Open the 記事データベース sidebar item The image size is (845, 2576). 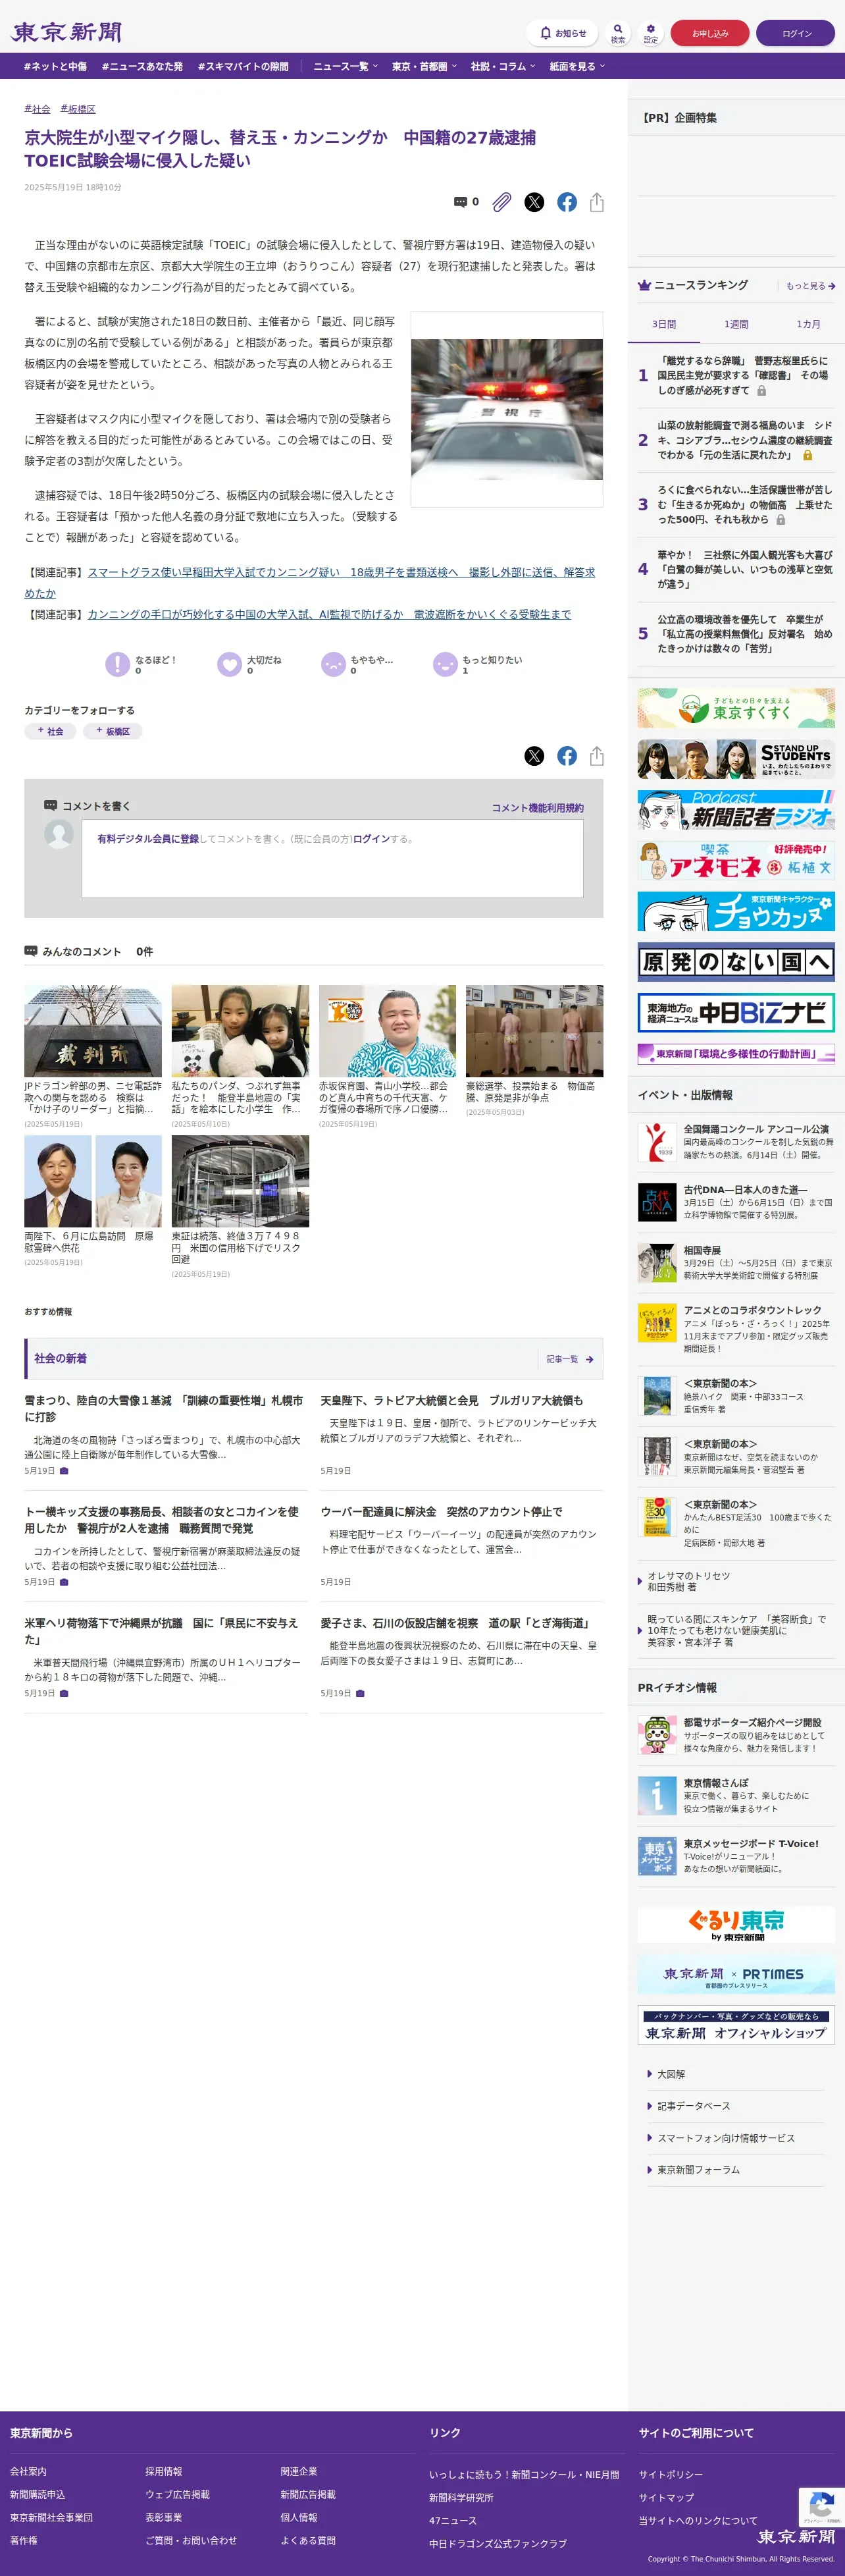(693, 2106)
